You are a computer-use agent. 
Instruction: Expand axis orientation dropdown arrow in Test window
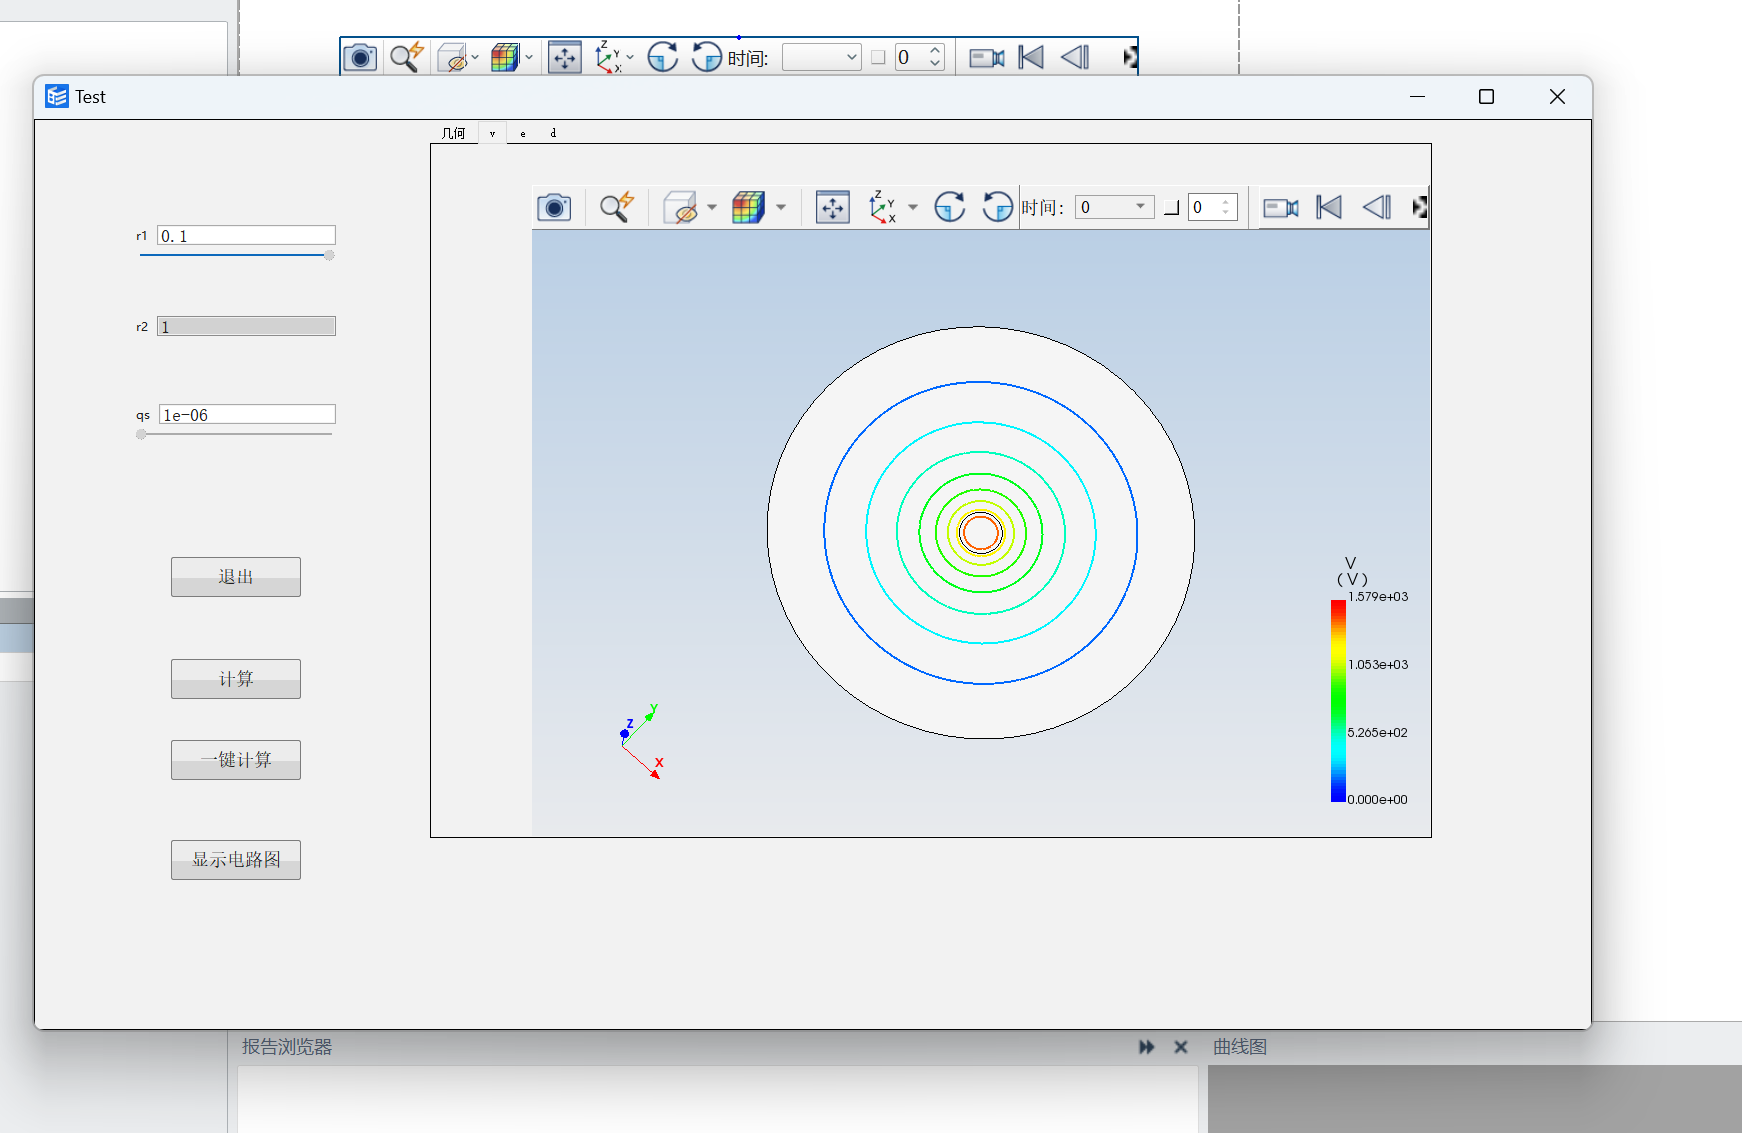click(912, 208)
